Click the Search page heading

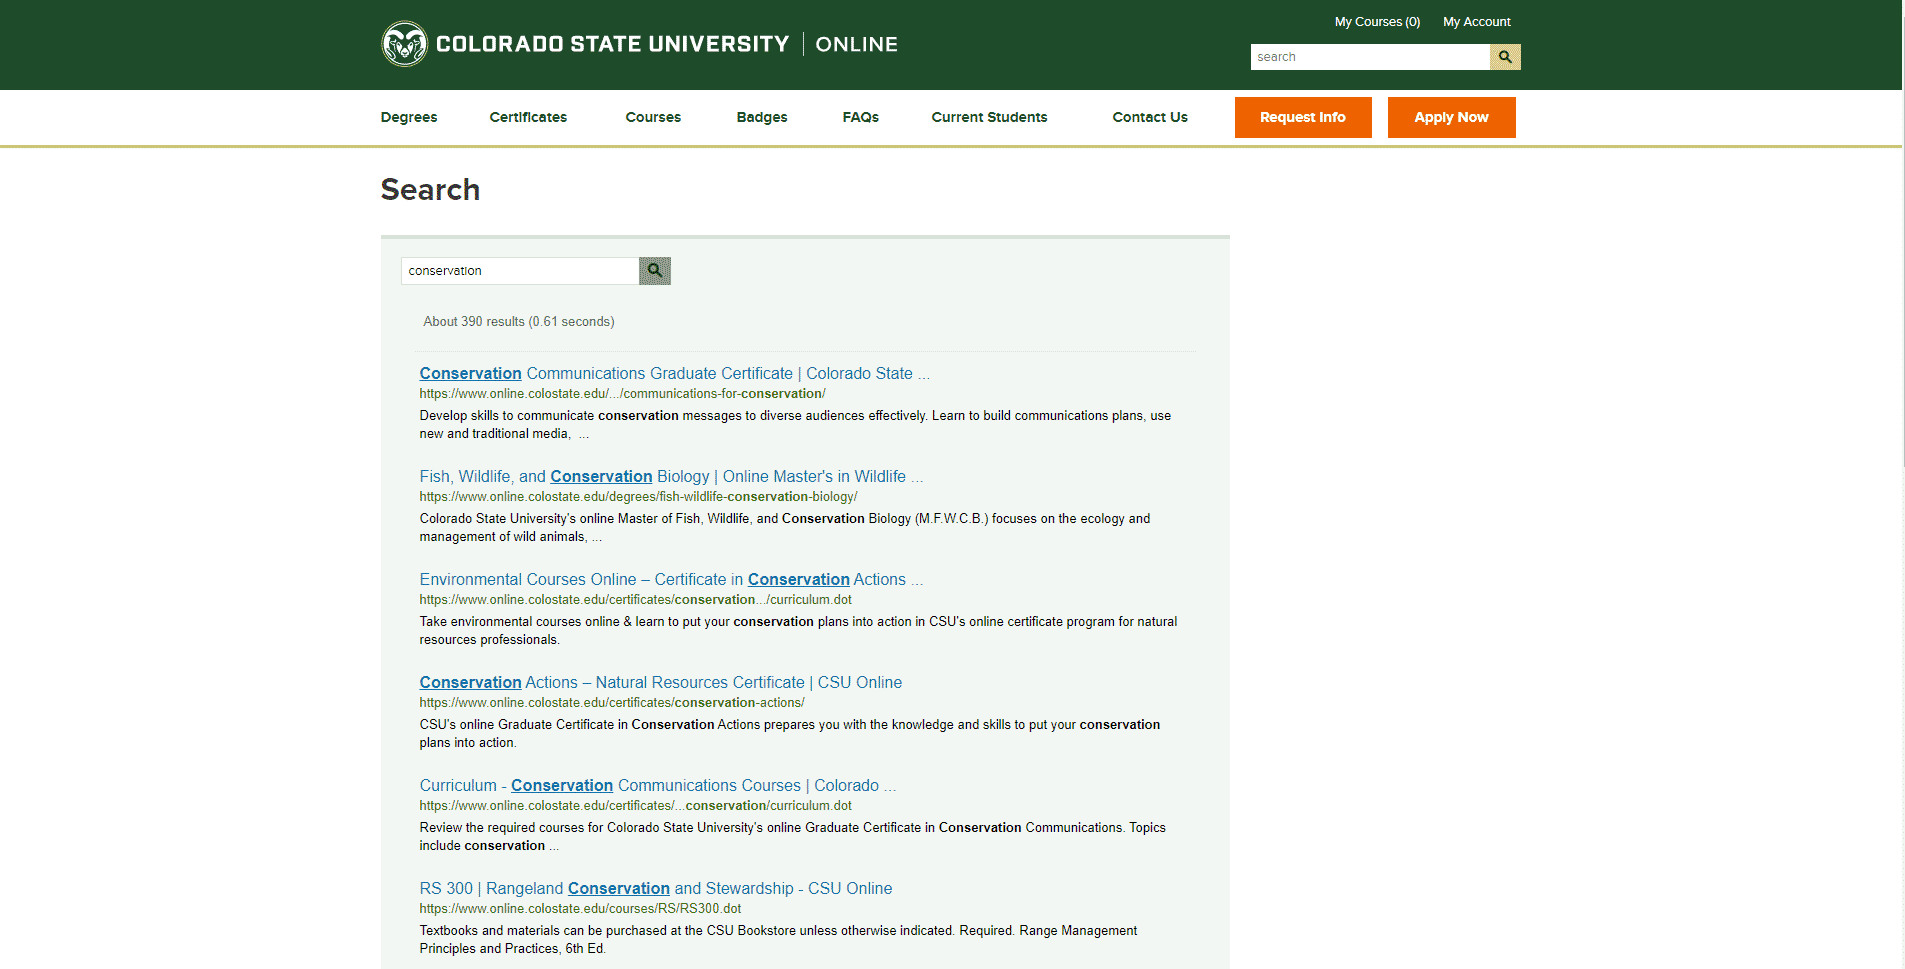pos(430,189)
